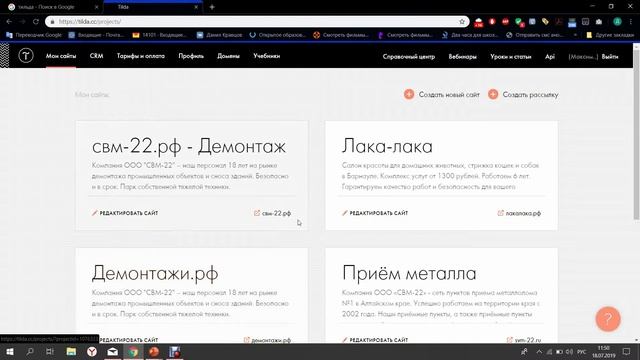
Task: Open external link лакалака.рф
Action: pyautogui.click(x=519, y=213)
